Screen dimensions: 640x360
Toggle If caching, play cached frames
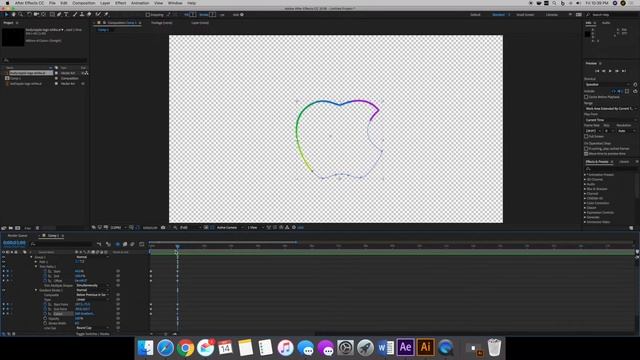586,149
